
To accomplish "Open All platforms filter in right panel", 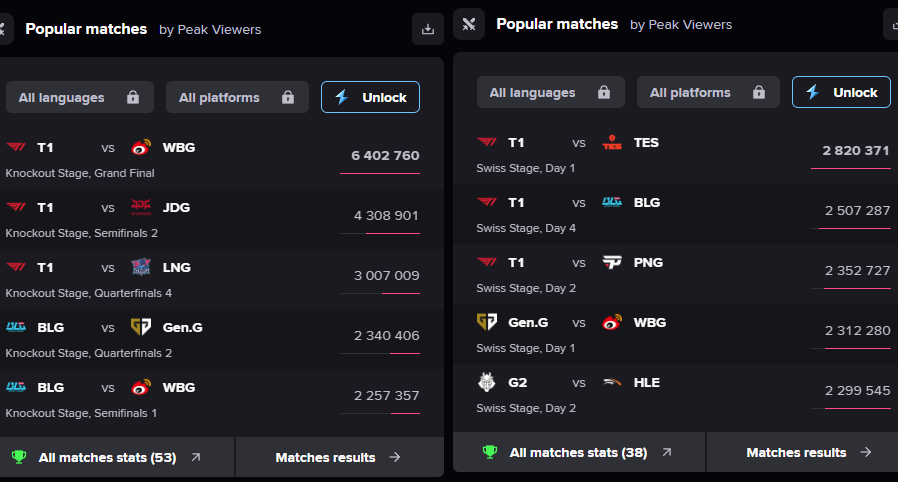I will coord(708,92).
